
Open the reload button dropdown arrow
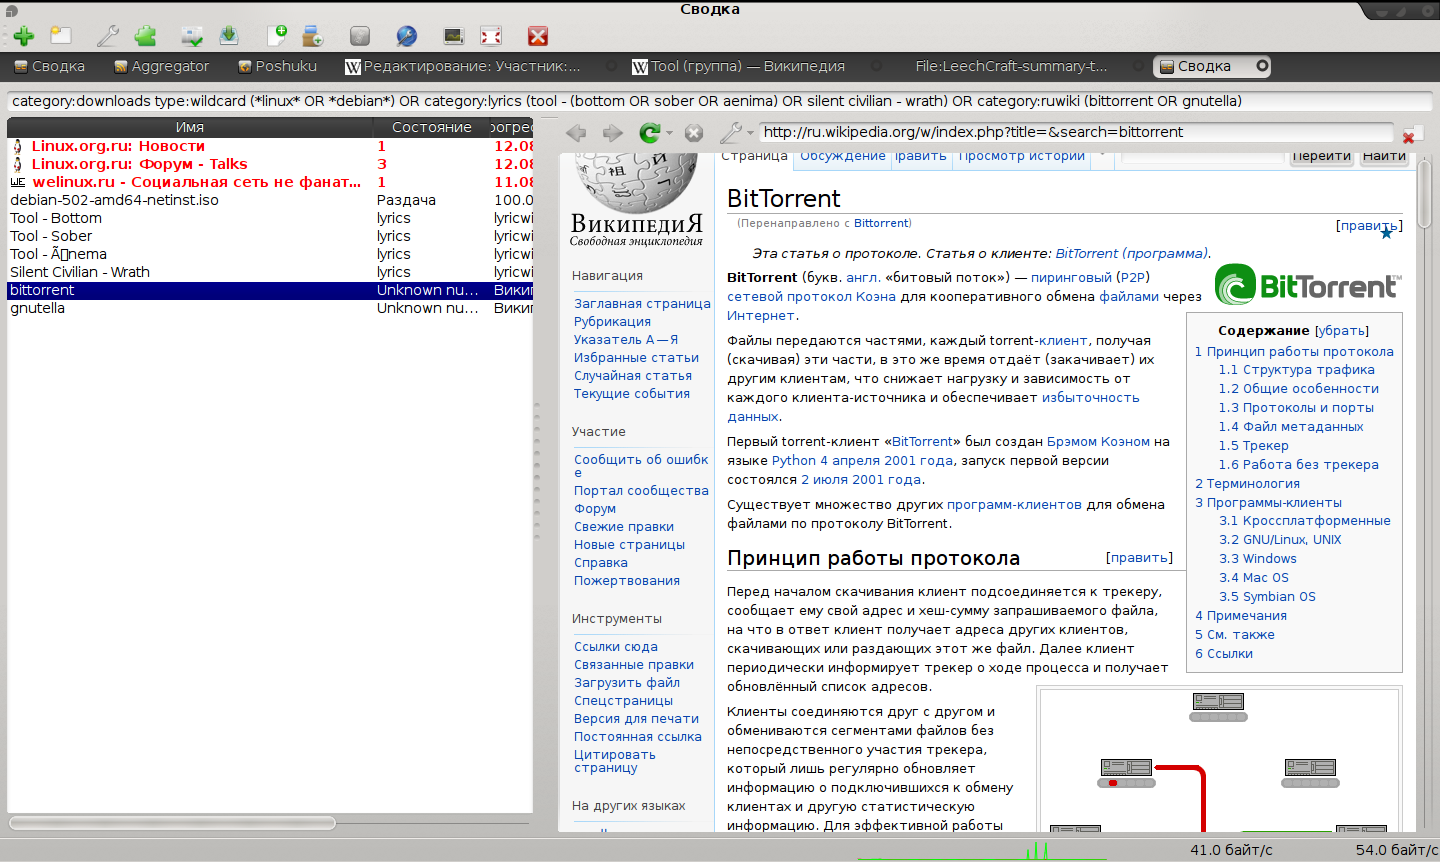(669, 133)
